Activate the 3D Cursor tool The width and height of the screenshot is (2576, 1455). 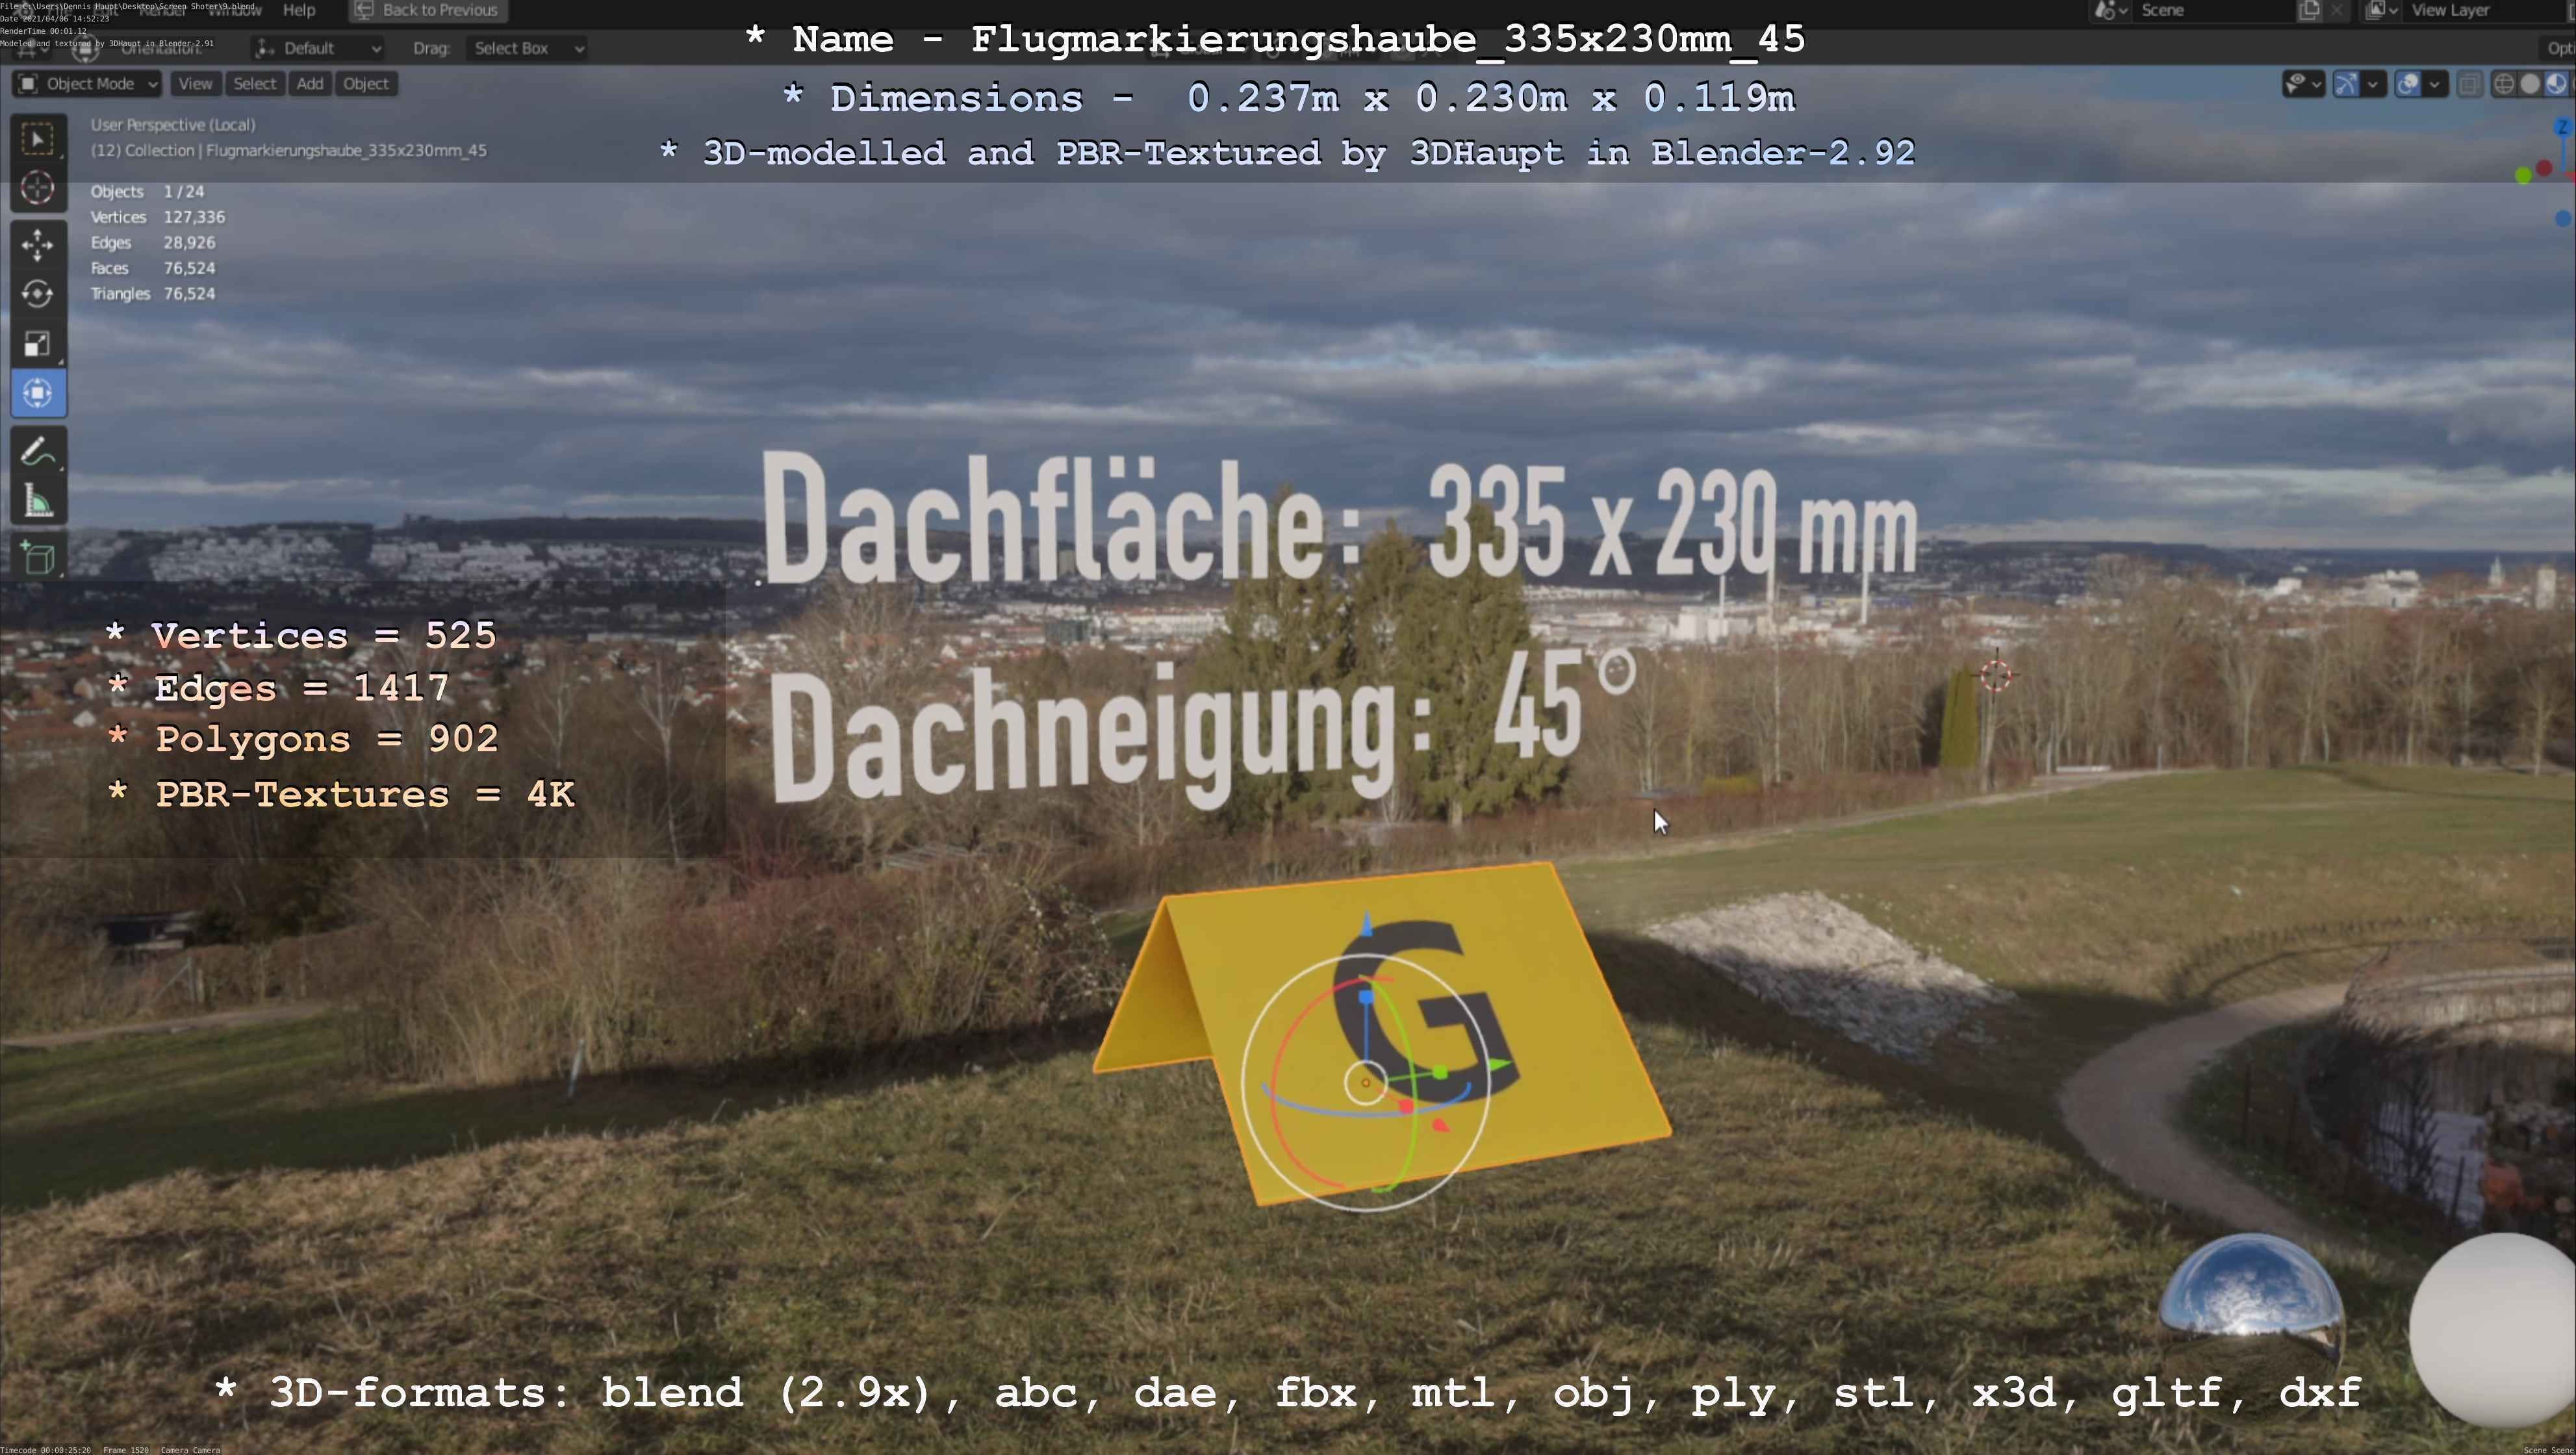tap(38, 188)
